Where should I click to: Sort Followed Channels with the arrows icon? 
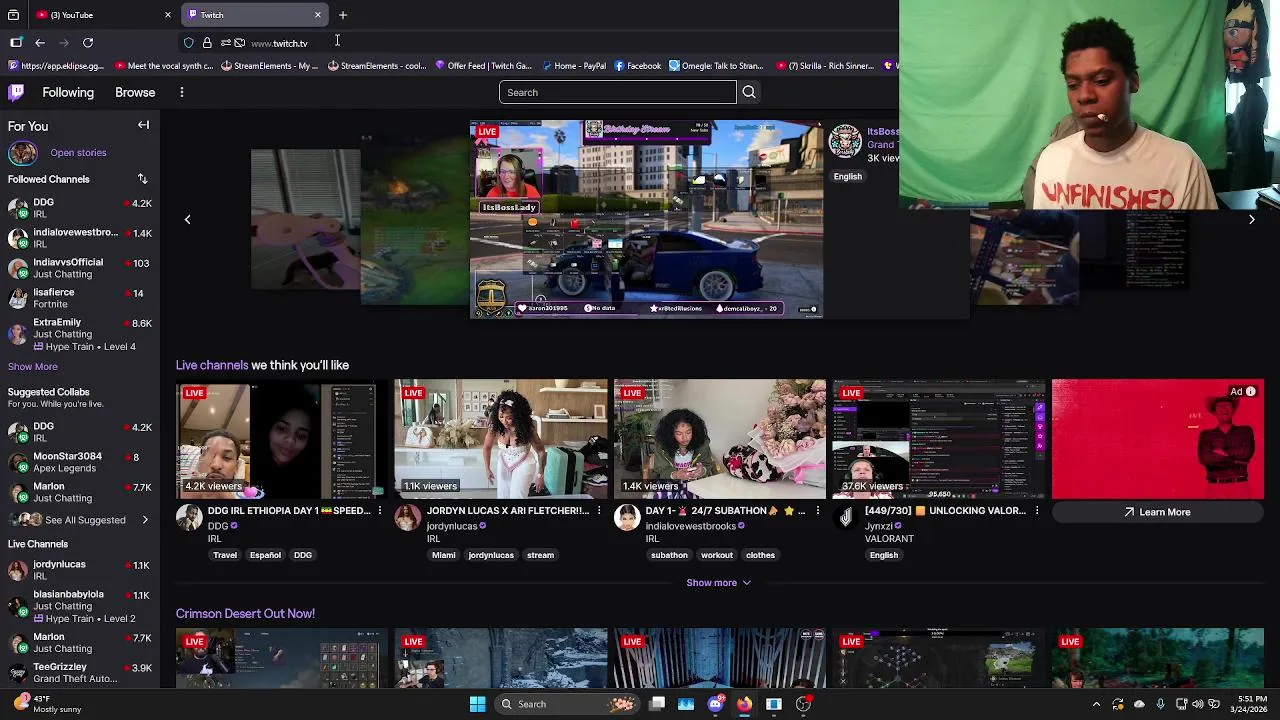(x=142, y=179)
